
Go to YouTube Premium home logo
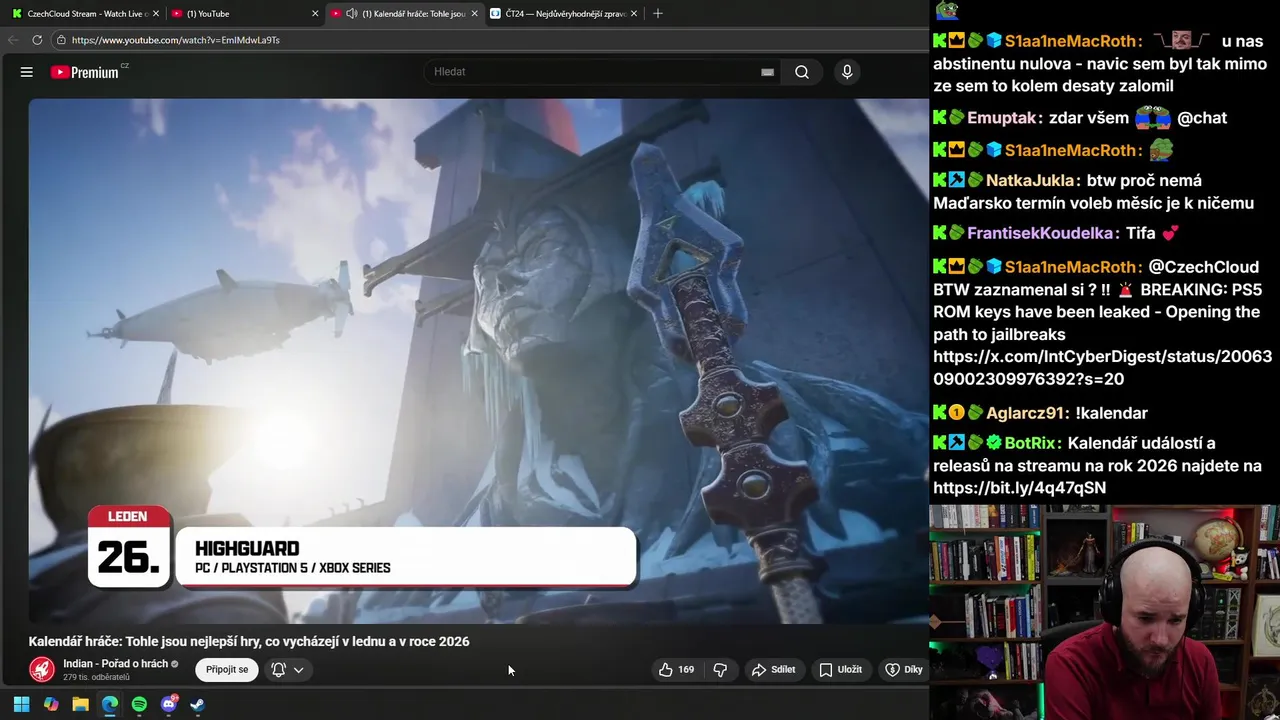tap(85, 72)
